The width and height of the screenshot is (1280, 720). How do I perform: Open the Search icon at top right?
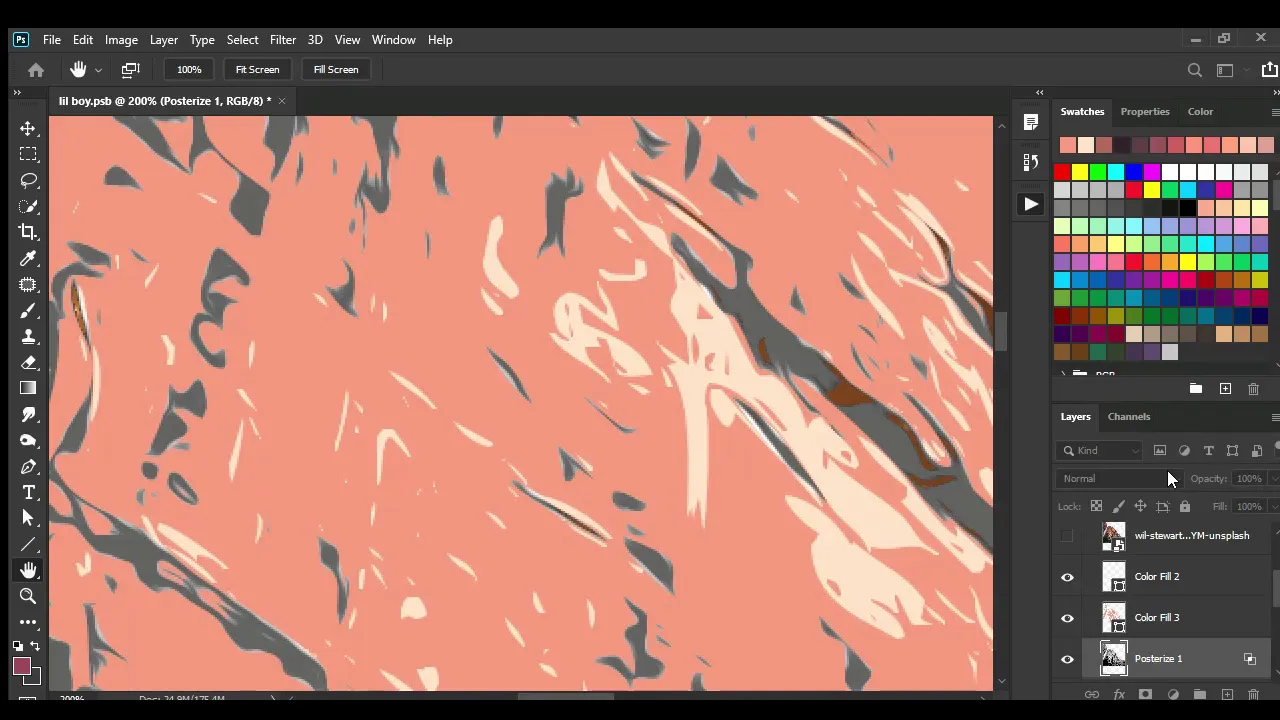point(1194,70)
